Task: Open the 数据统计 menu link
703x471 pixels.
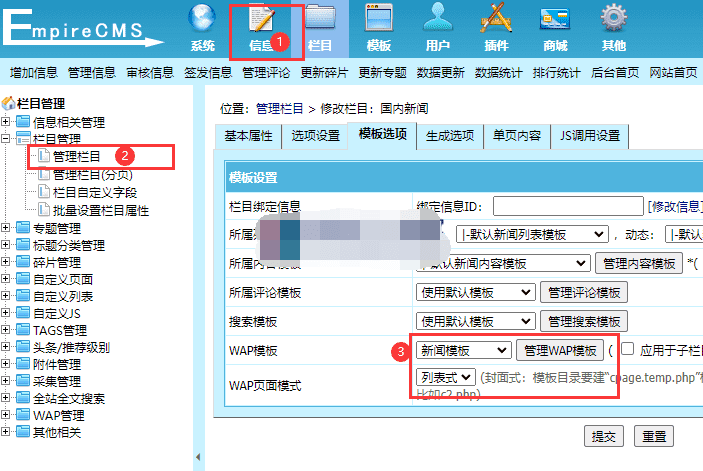Action: (499, 73)
